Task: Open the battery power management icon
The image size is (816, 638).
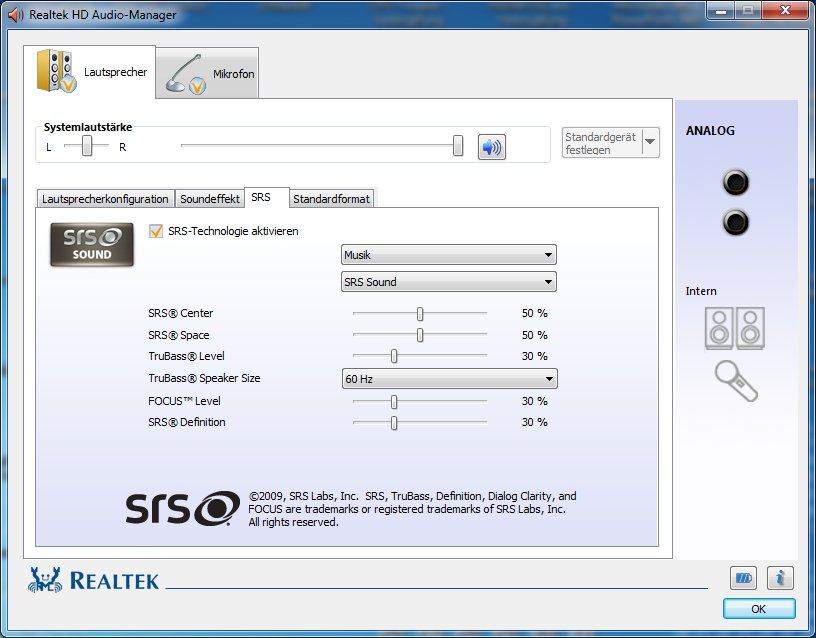Action: pos(743,578)
